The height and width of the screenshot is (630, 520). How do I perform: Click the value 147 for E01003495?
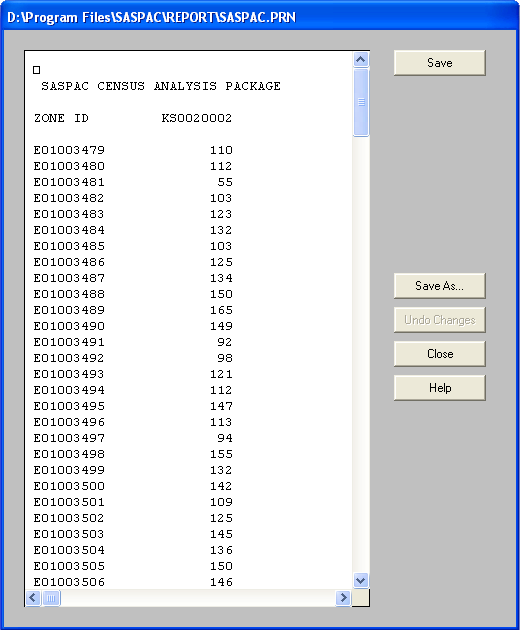point(221,406)
